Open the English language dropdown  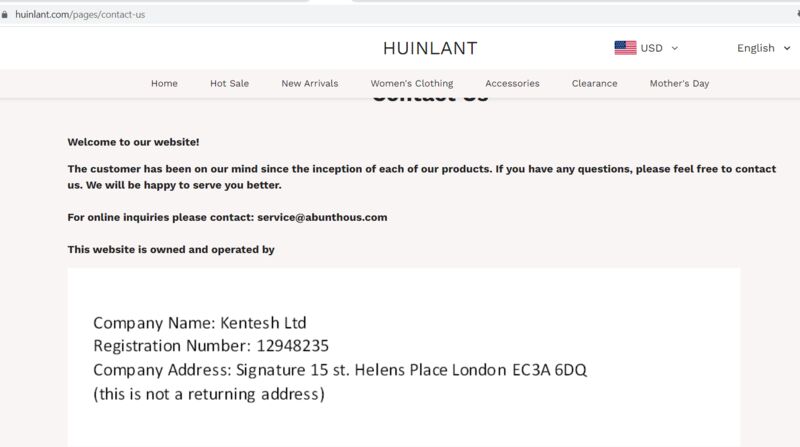coord(763,48)
